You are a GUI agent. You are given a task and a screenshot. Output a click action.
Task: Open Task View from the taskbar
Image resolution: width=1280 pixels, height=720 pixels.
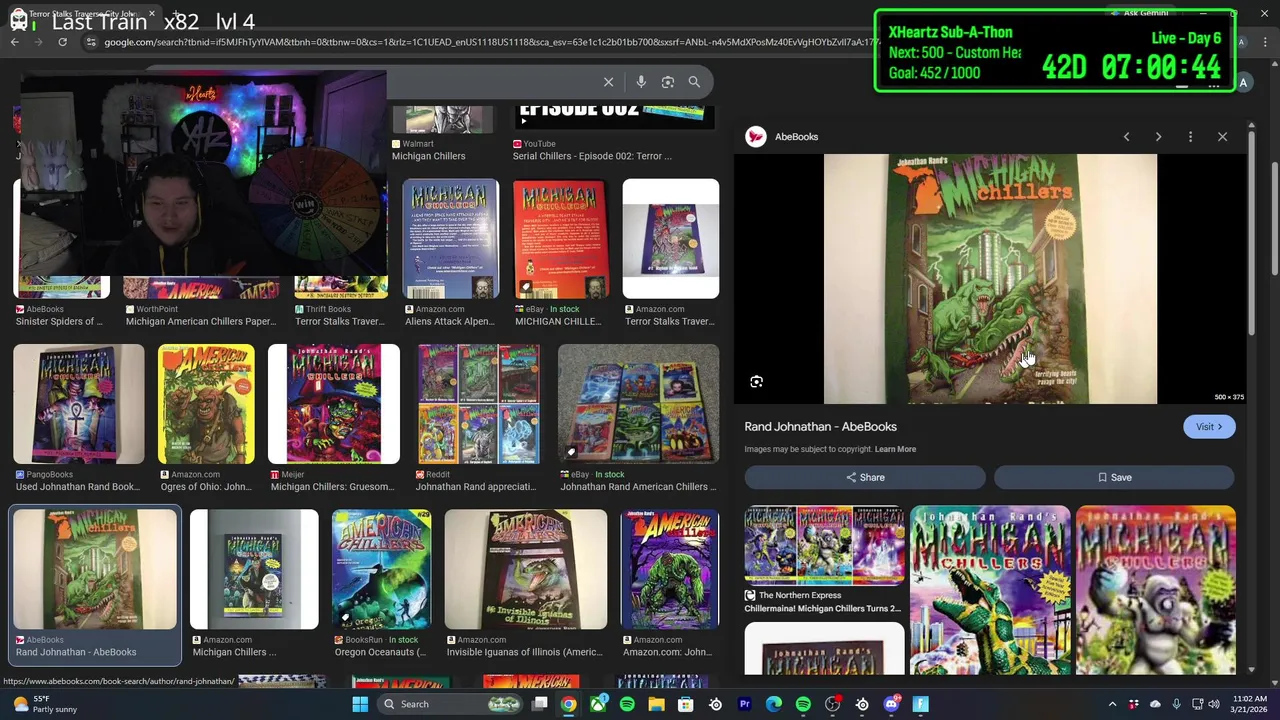coord(540,704)
